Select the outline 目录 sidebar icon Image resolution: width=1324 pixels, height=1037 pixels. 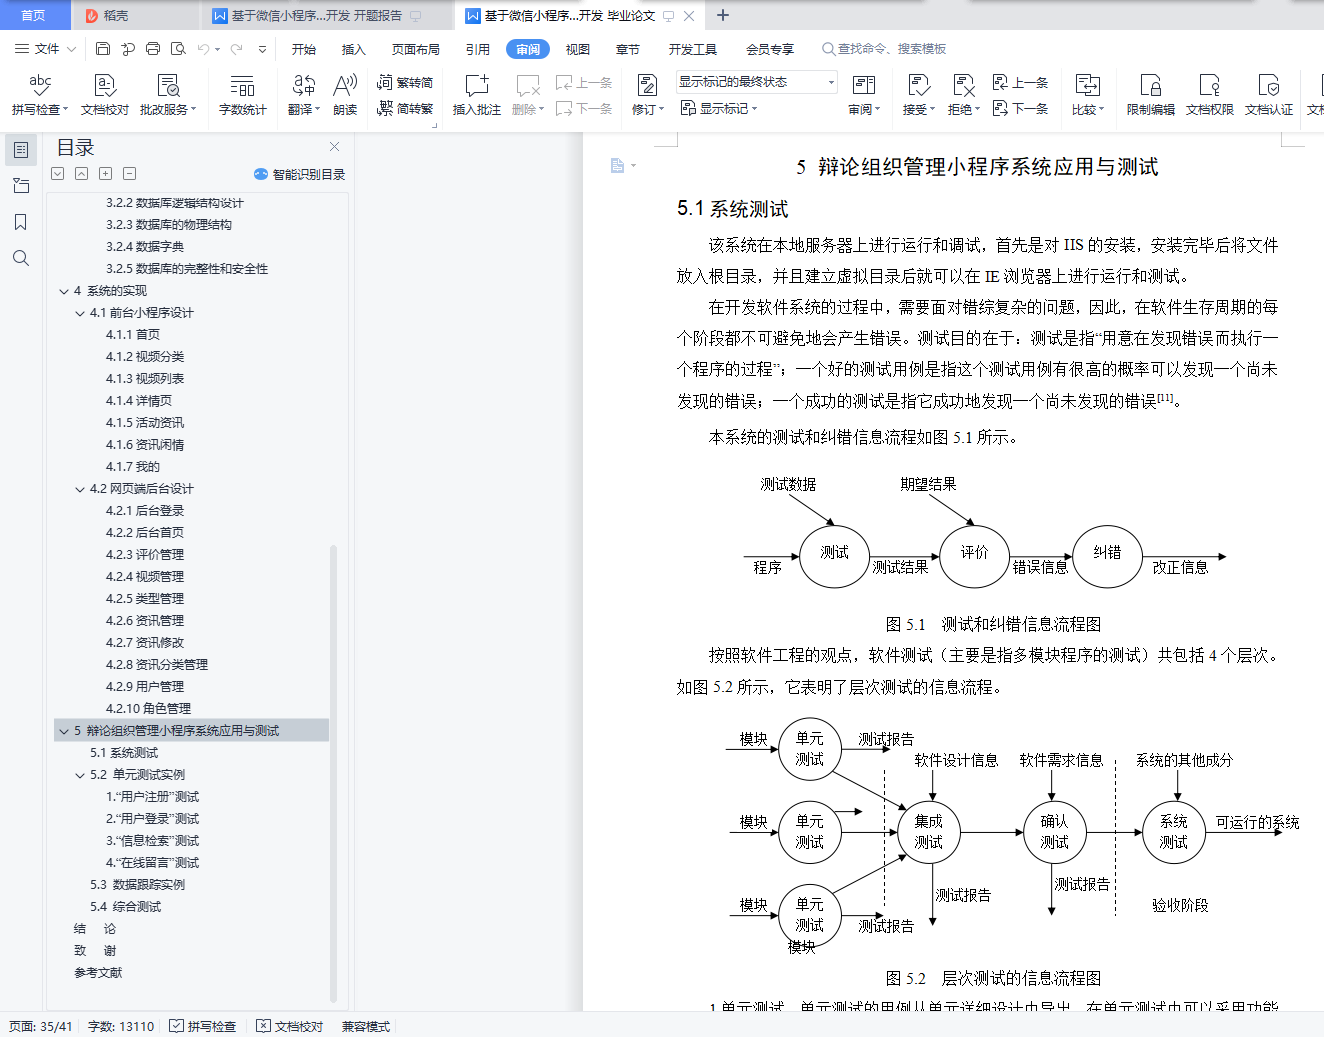pyautogui.click(x=20, y=150)
